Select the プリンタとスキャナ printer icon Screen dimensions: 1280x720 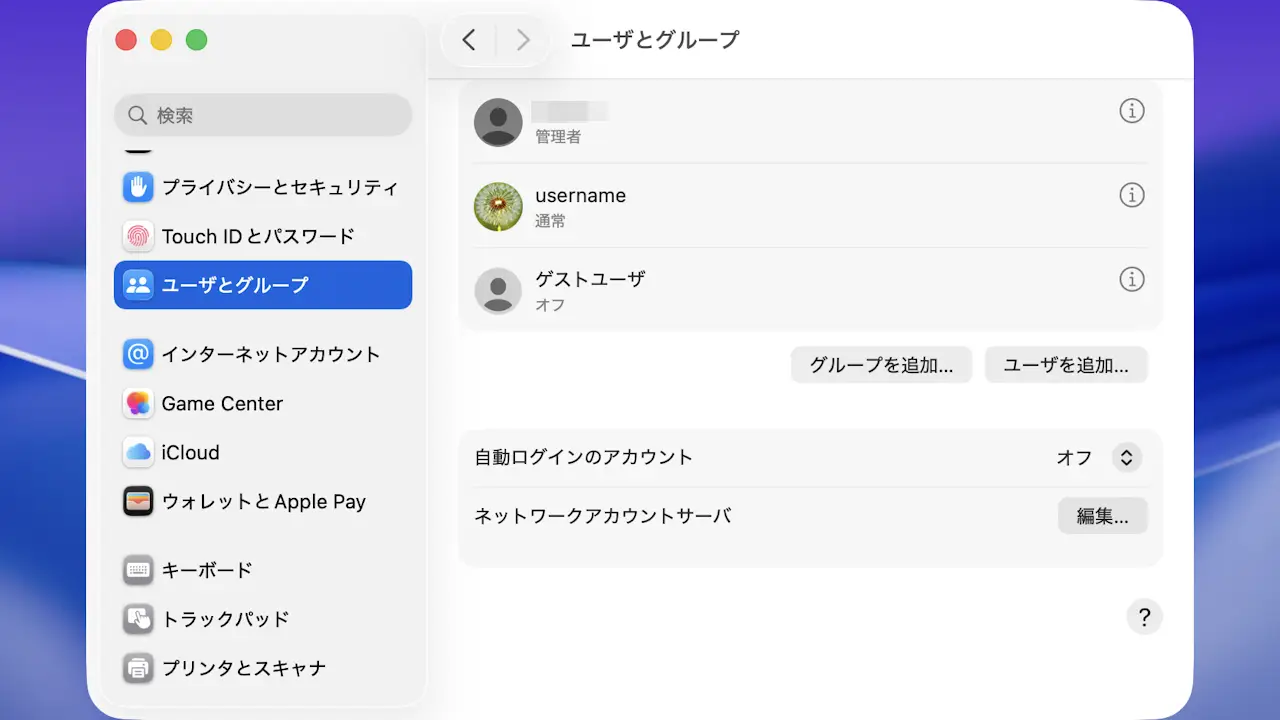coord(138,668)
